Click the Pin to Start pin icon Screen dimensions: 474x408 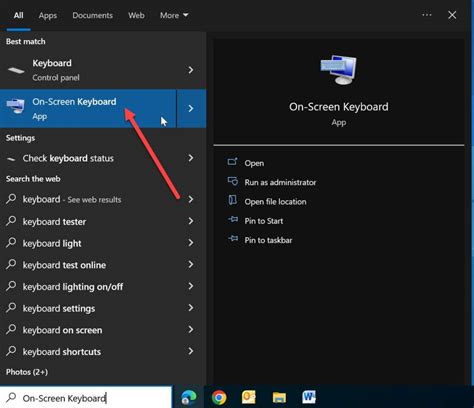233,219
